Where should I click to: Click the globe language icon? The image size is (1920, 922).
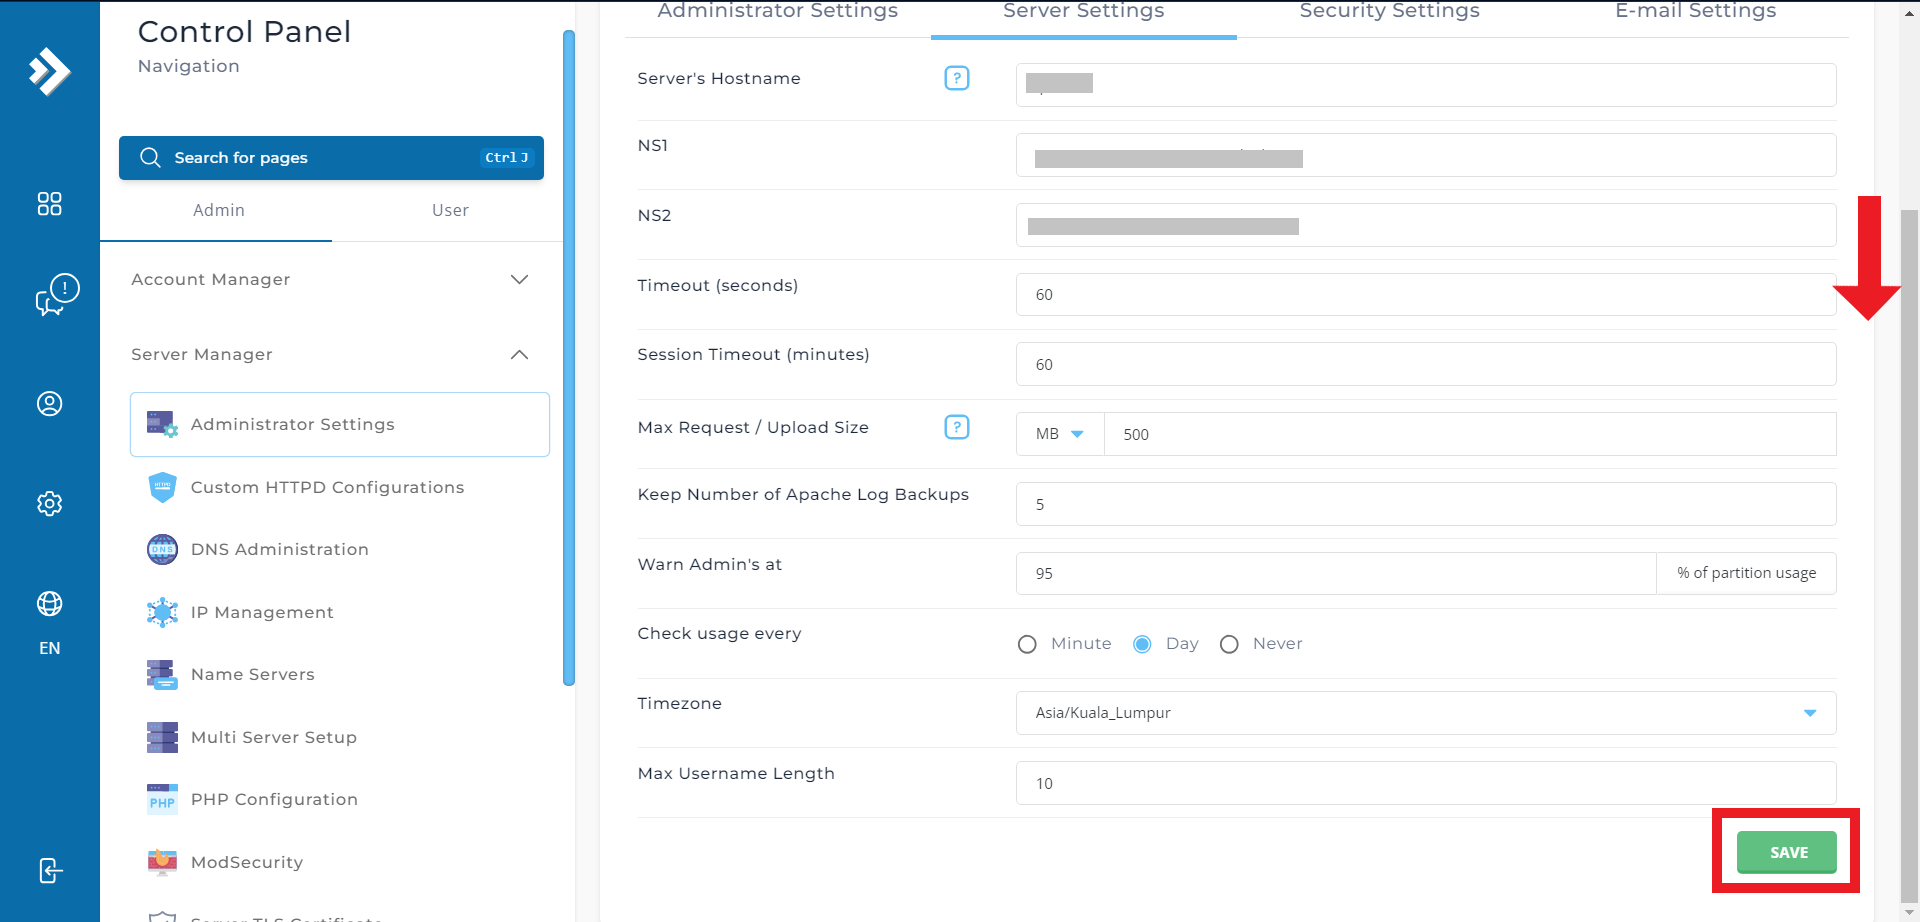pos(49,604)
